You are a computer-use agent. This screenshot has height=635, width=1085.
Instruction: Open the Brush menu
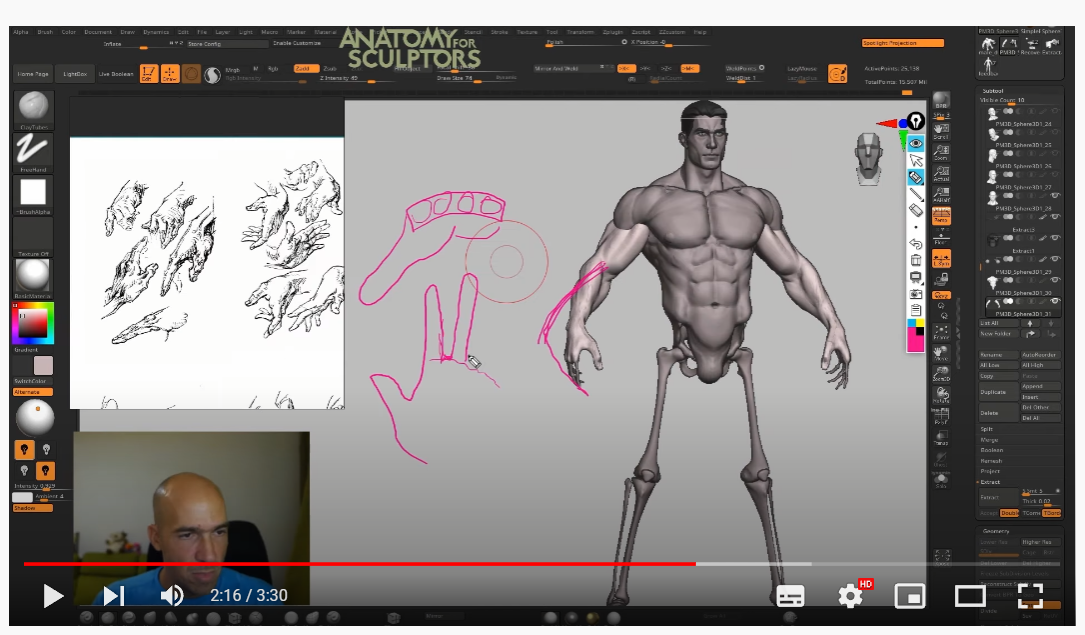click(45, 32)
